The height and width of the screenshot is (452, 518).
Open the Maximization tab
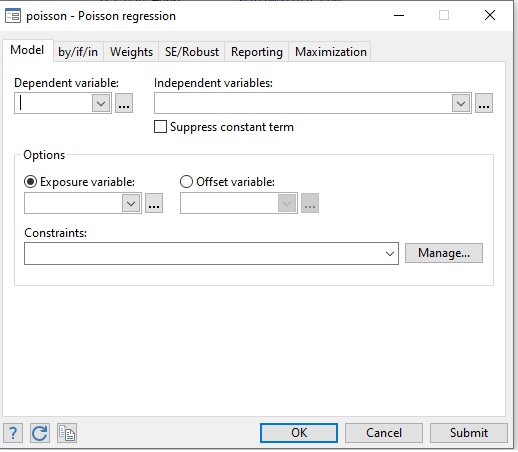[331, 52]
